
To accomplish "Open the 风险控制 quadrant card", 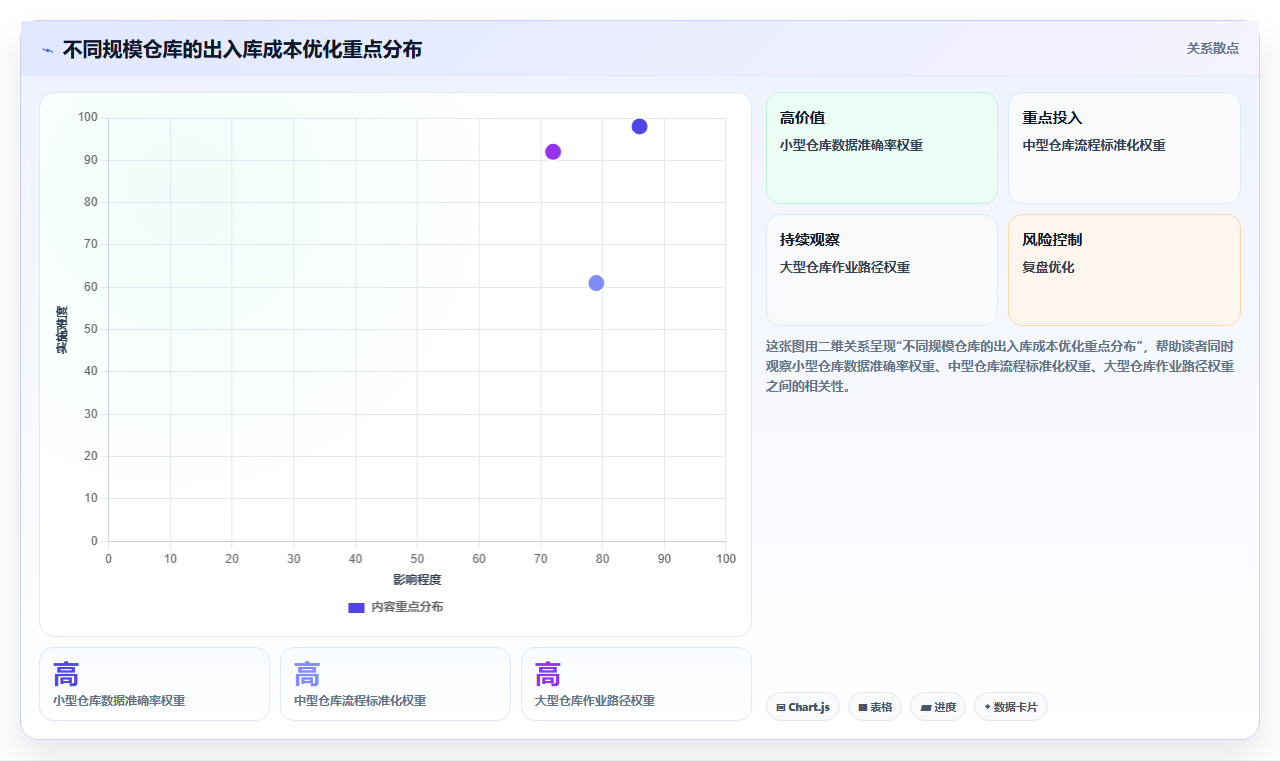I will coord(1124,270).
